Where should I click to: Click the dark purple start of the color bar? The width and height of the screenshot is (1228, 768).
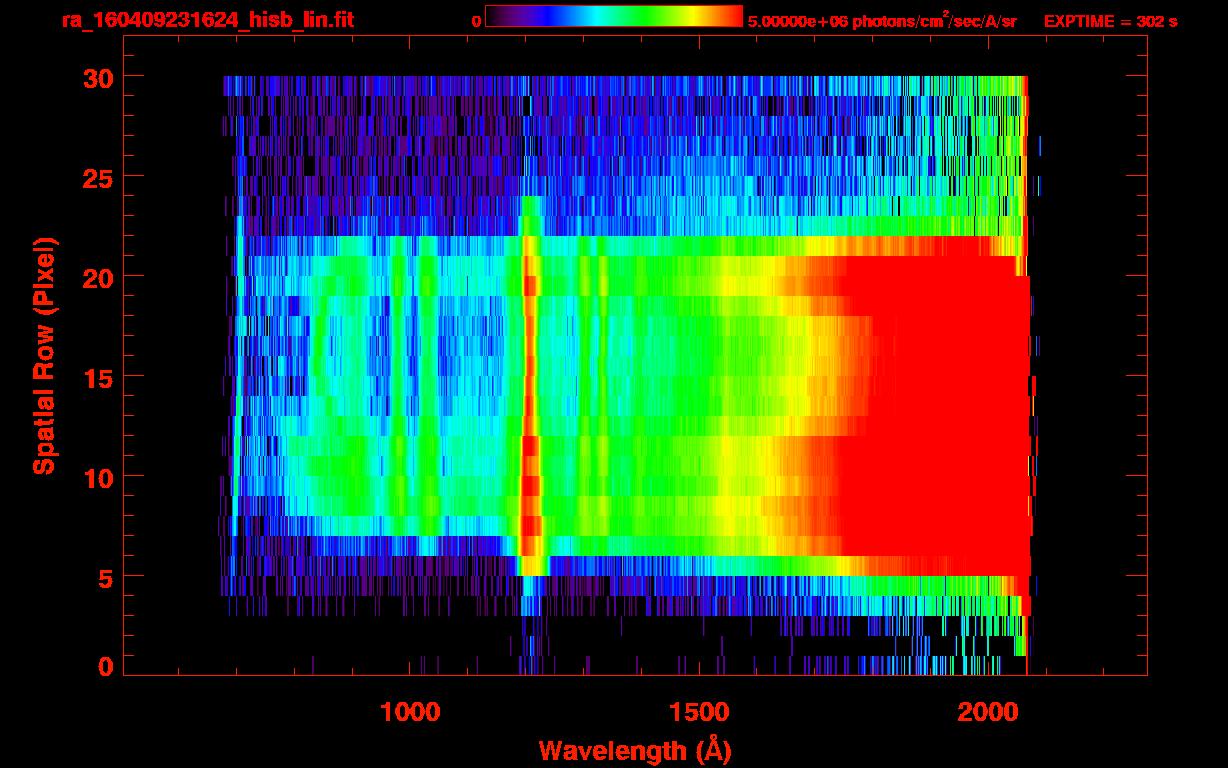pyautogui.click(x=497, y=17)
